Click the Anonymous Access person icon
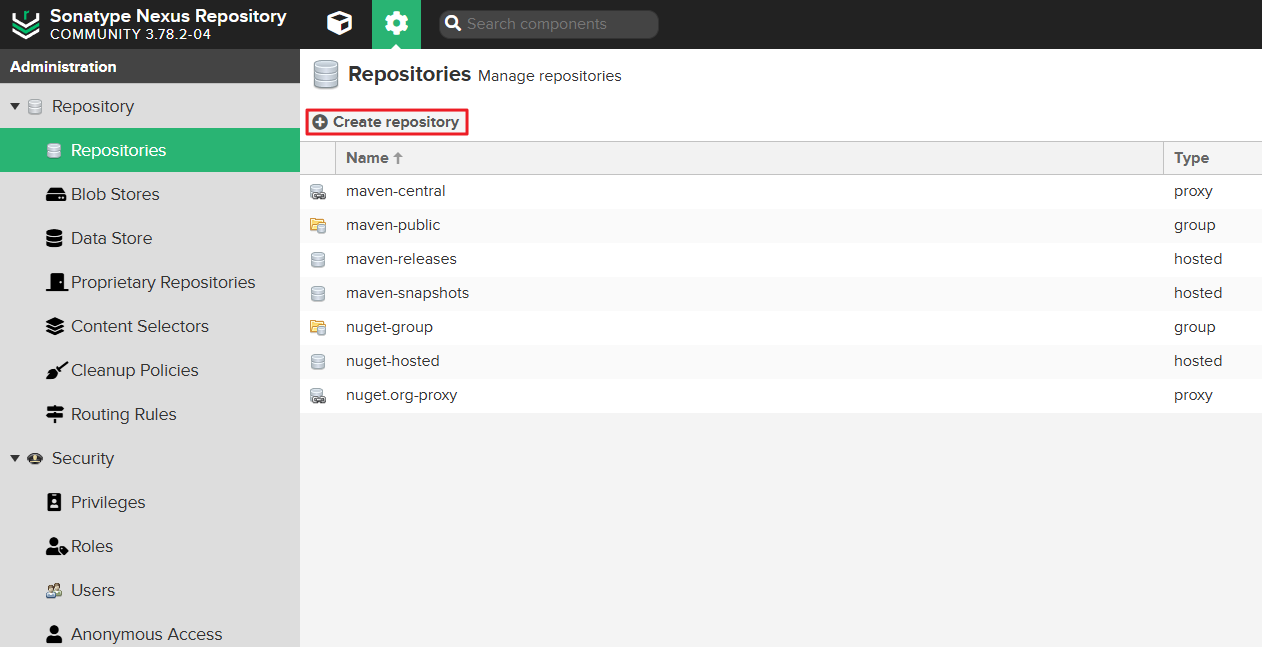 (x=54, y=634)
